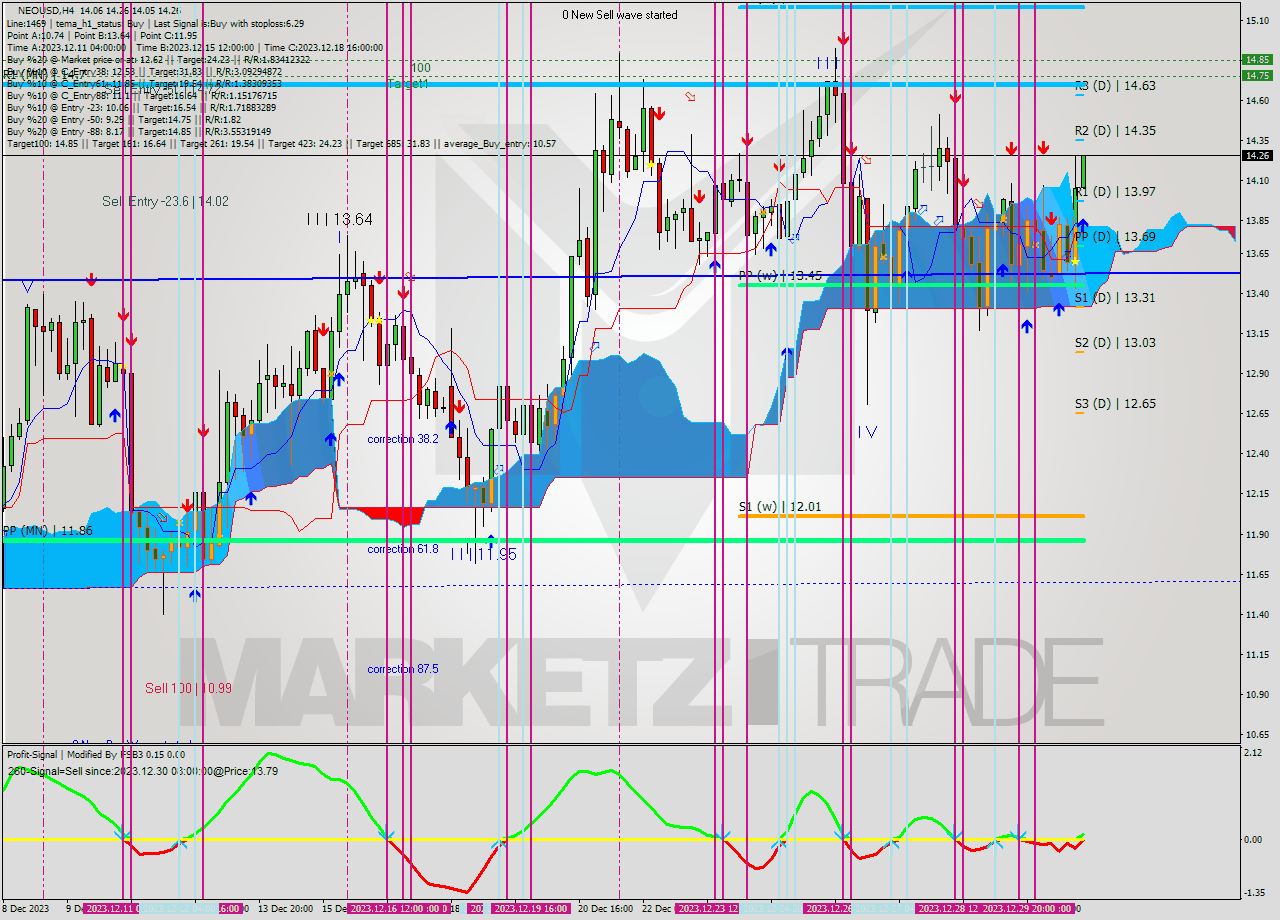Image resolution: width=1280 pixels, height=920 pixels.
Task: Click the R3 (D) | 14.63 pivot label
Action: 1115,86
